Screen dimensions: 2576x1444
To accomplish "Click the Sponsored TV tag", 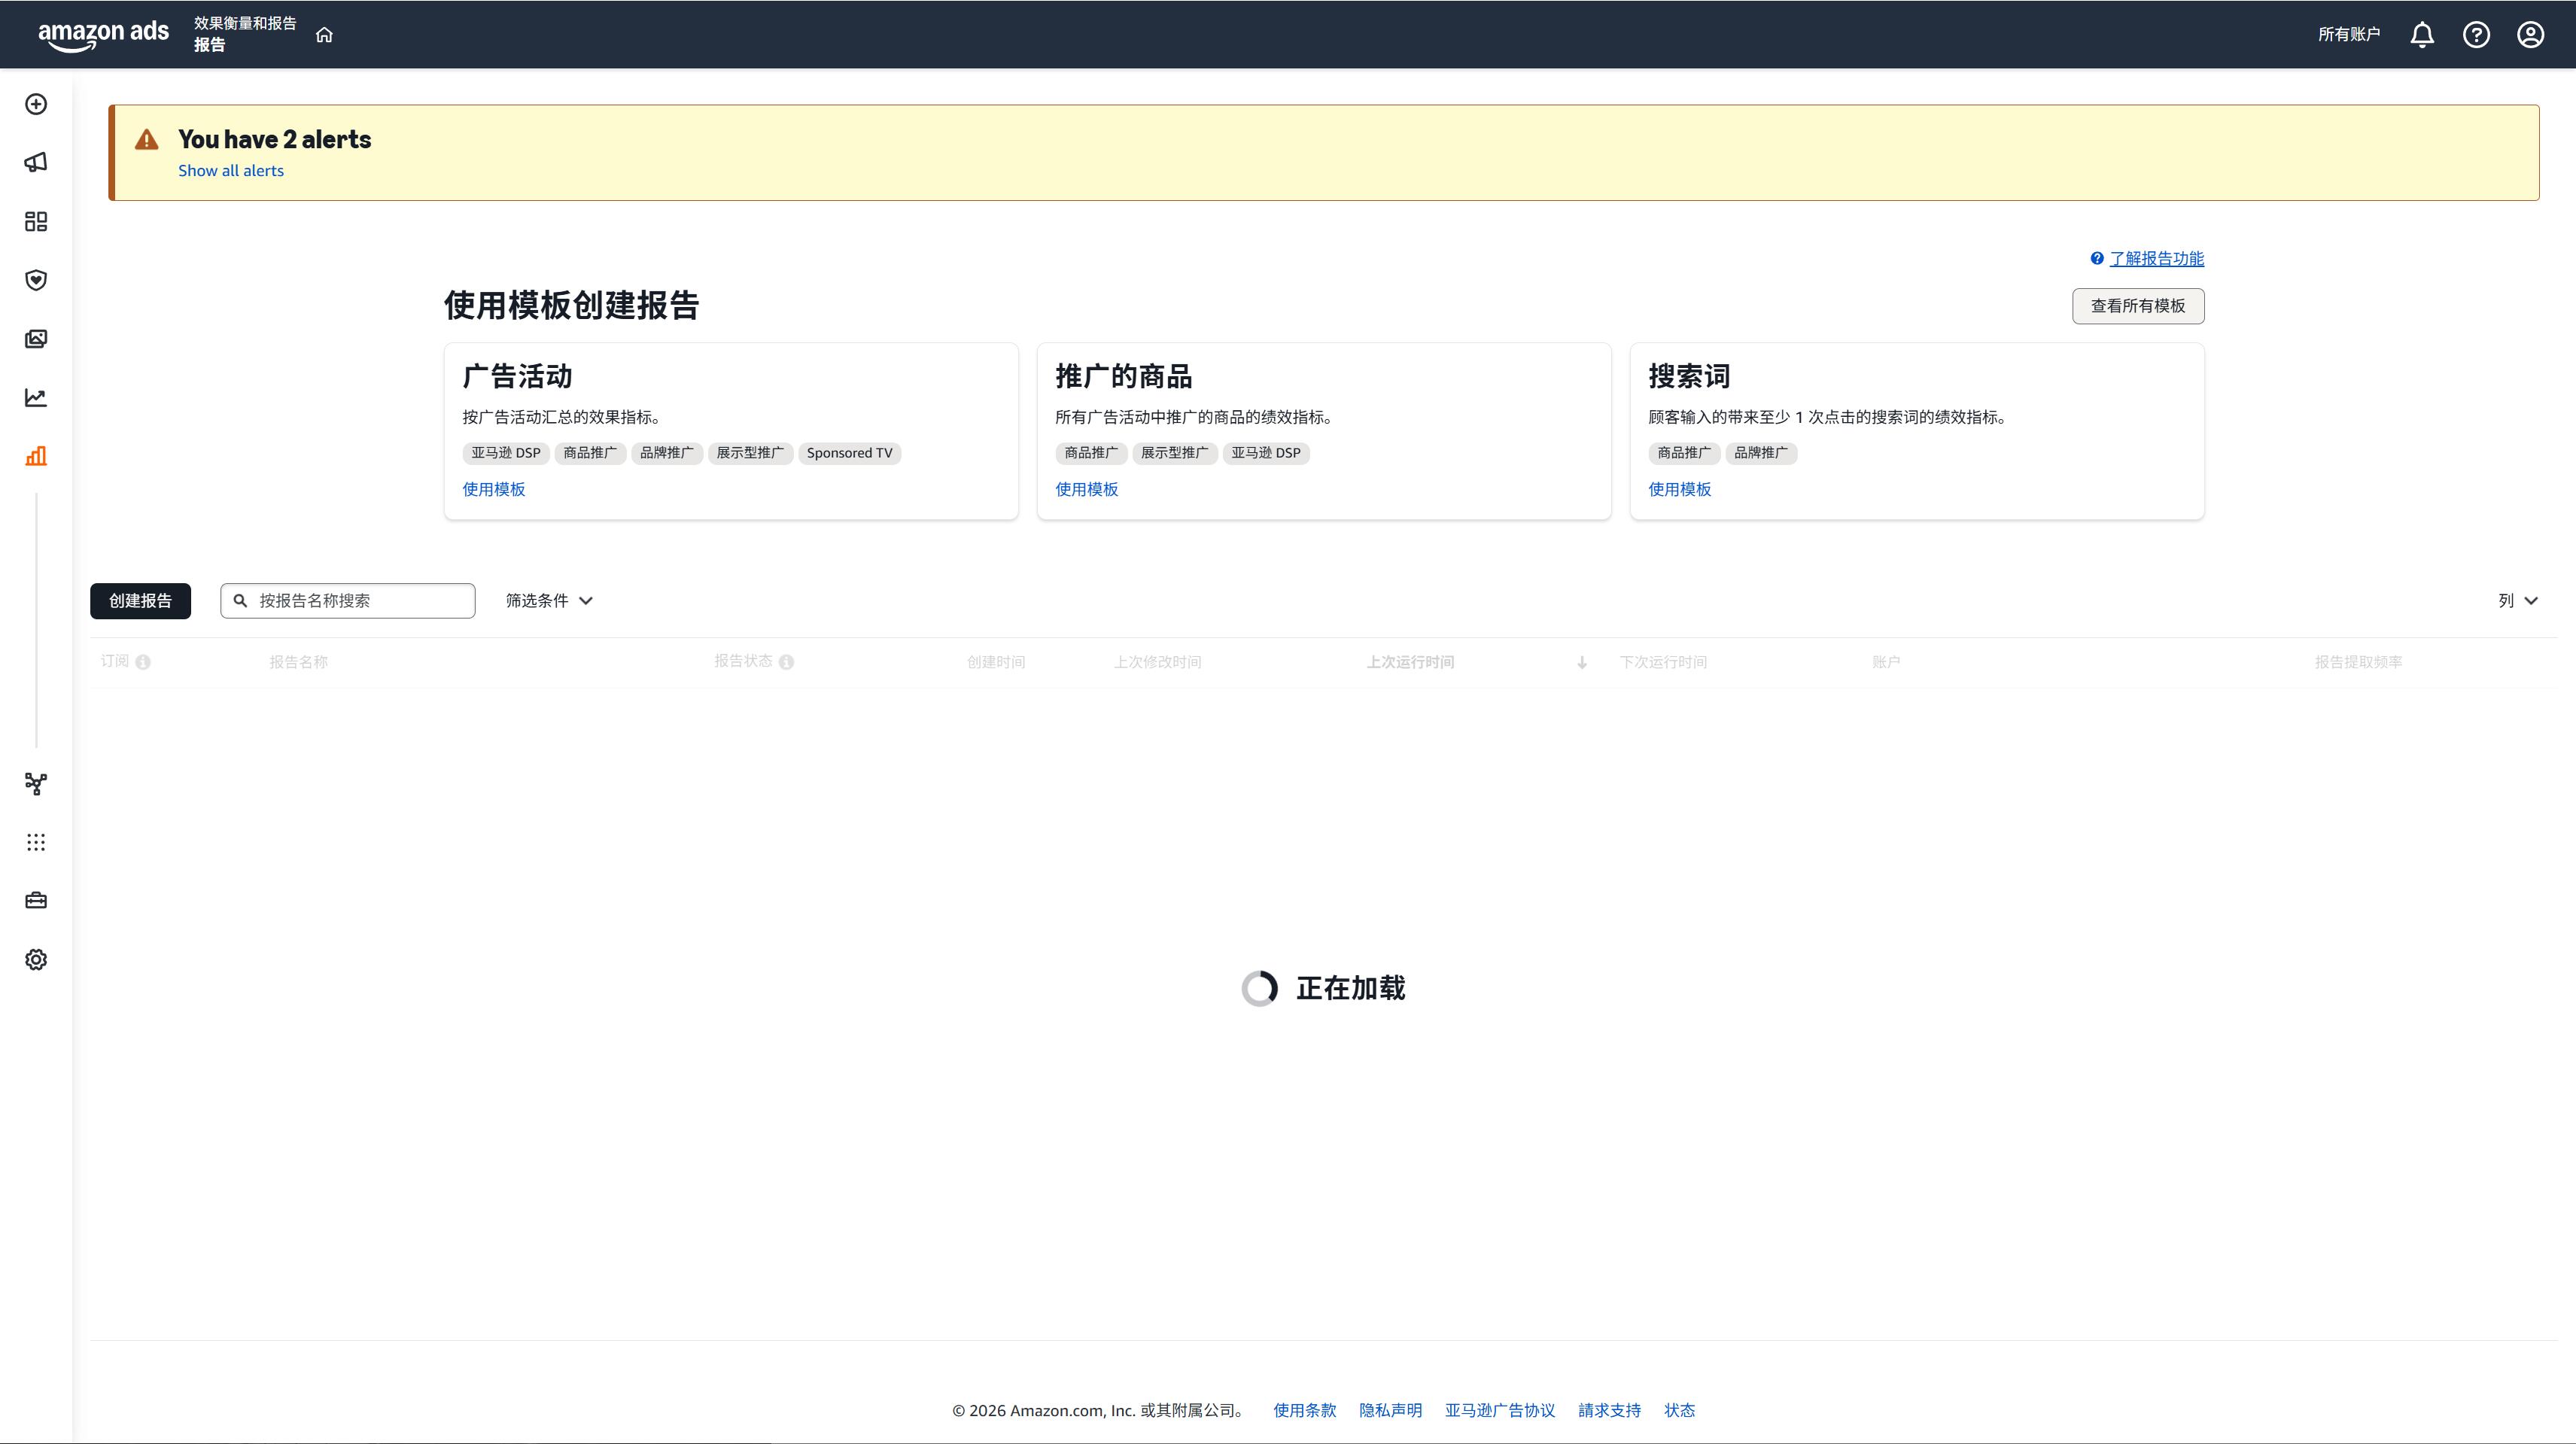I will (849, 453).
